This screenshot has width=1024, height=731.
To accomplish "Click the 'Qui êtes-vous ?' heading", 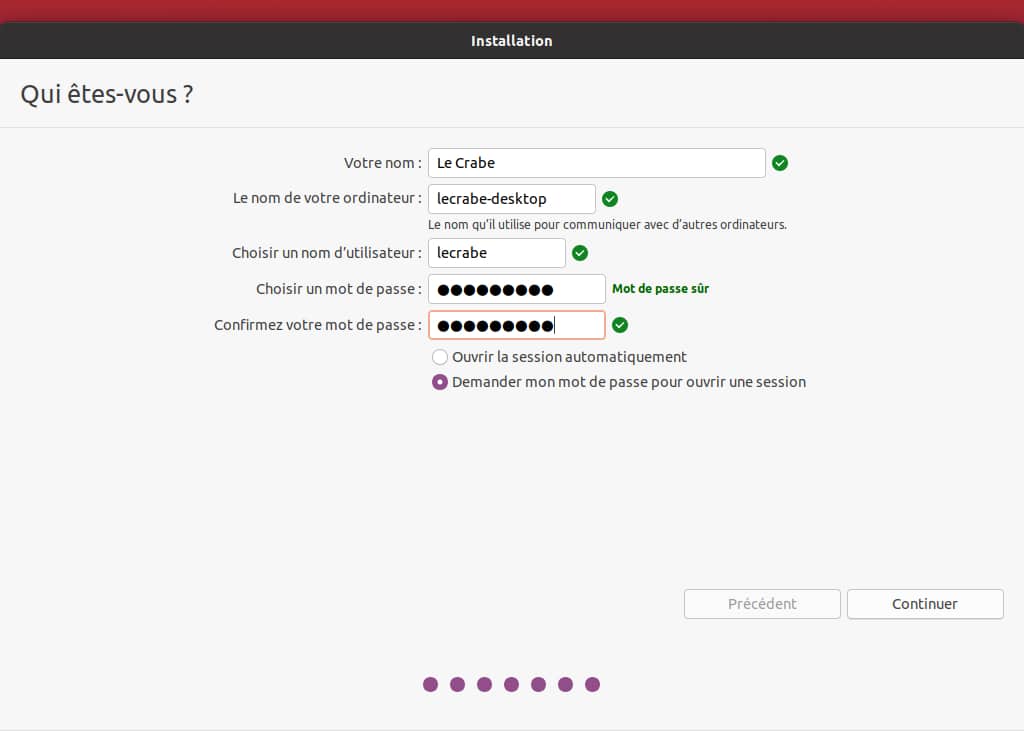I will (107, 95).
